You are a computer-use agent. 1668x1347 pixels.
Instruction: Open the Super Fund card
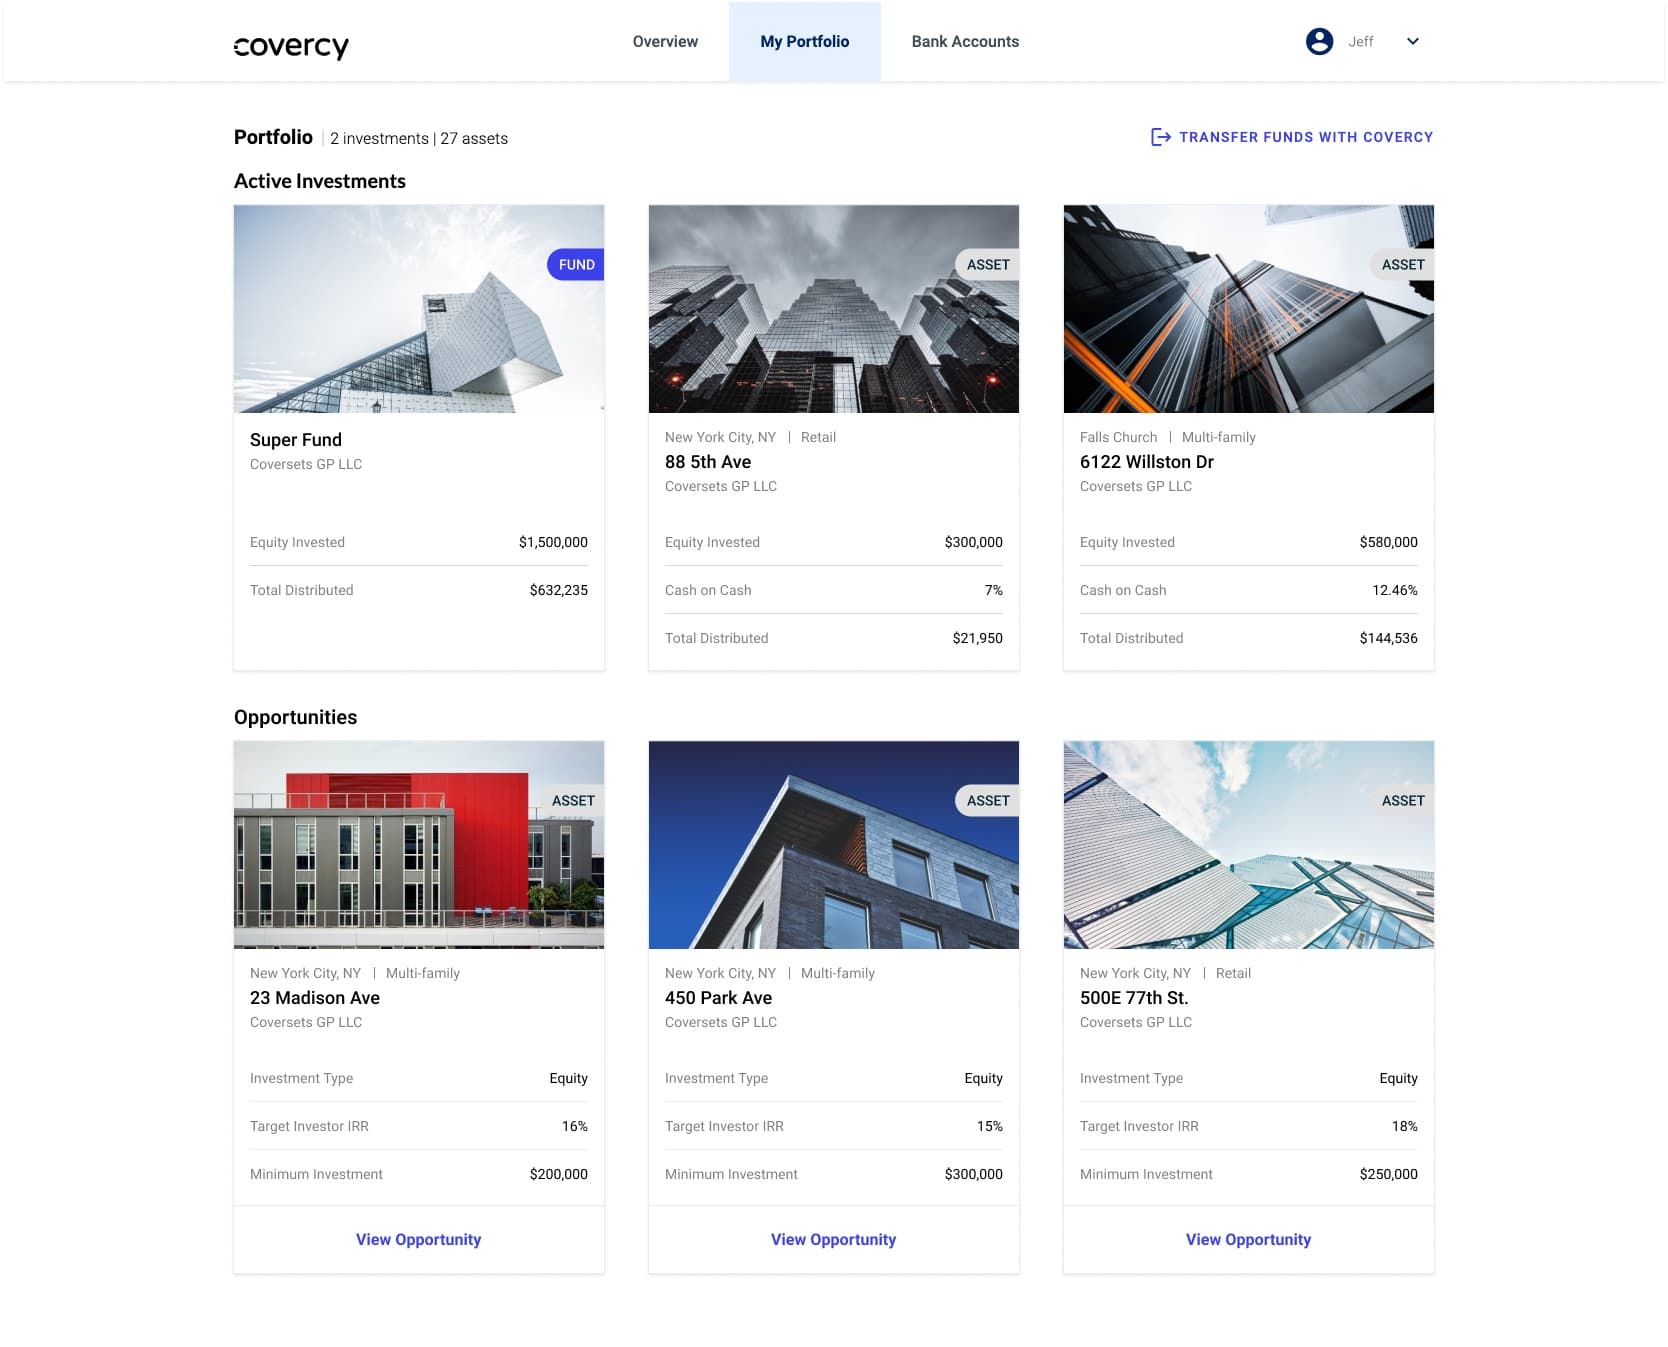coord(418,440)
